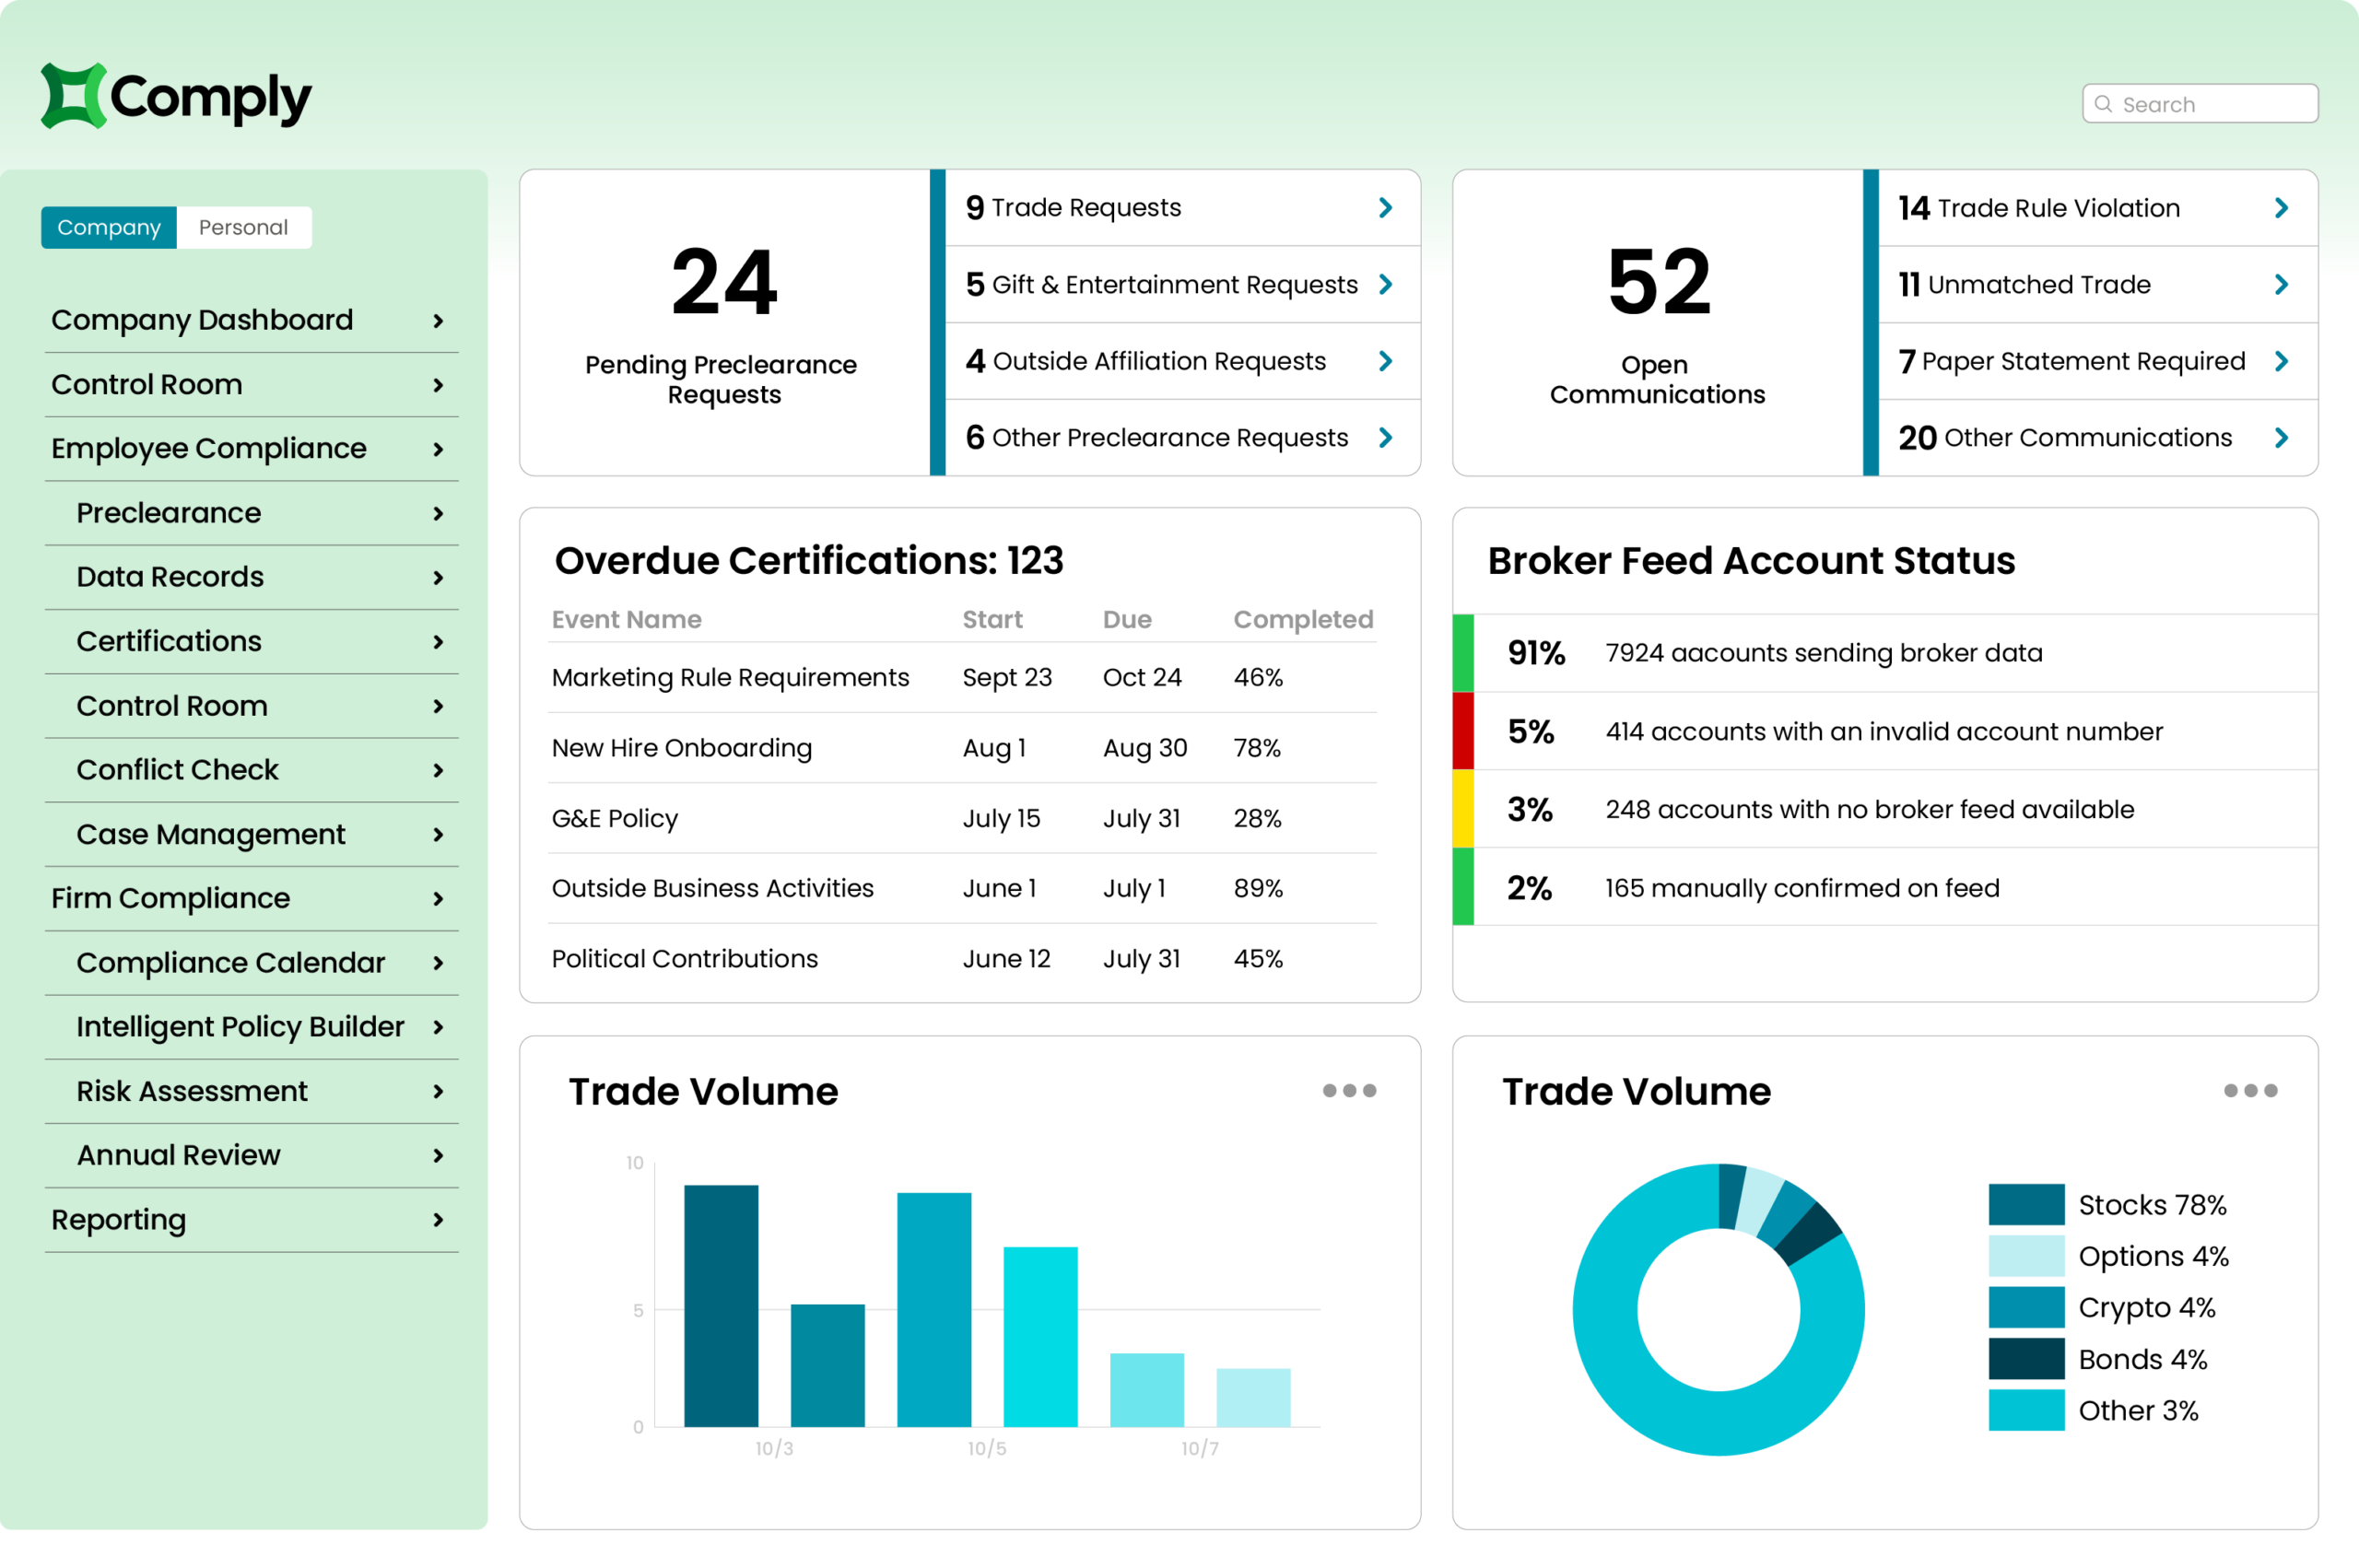Open the Intelligent Policy Builder
The image size is (2359, 1568).
click(239, 1026)
